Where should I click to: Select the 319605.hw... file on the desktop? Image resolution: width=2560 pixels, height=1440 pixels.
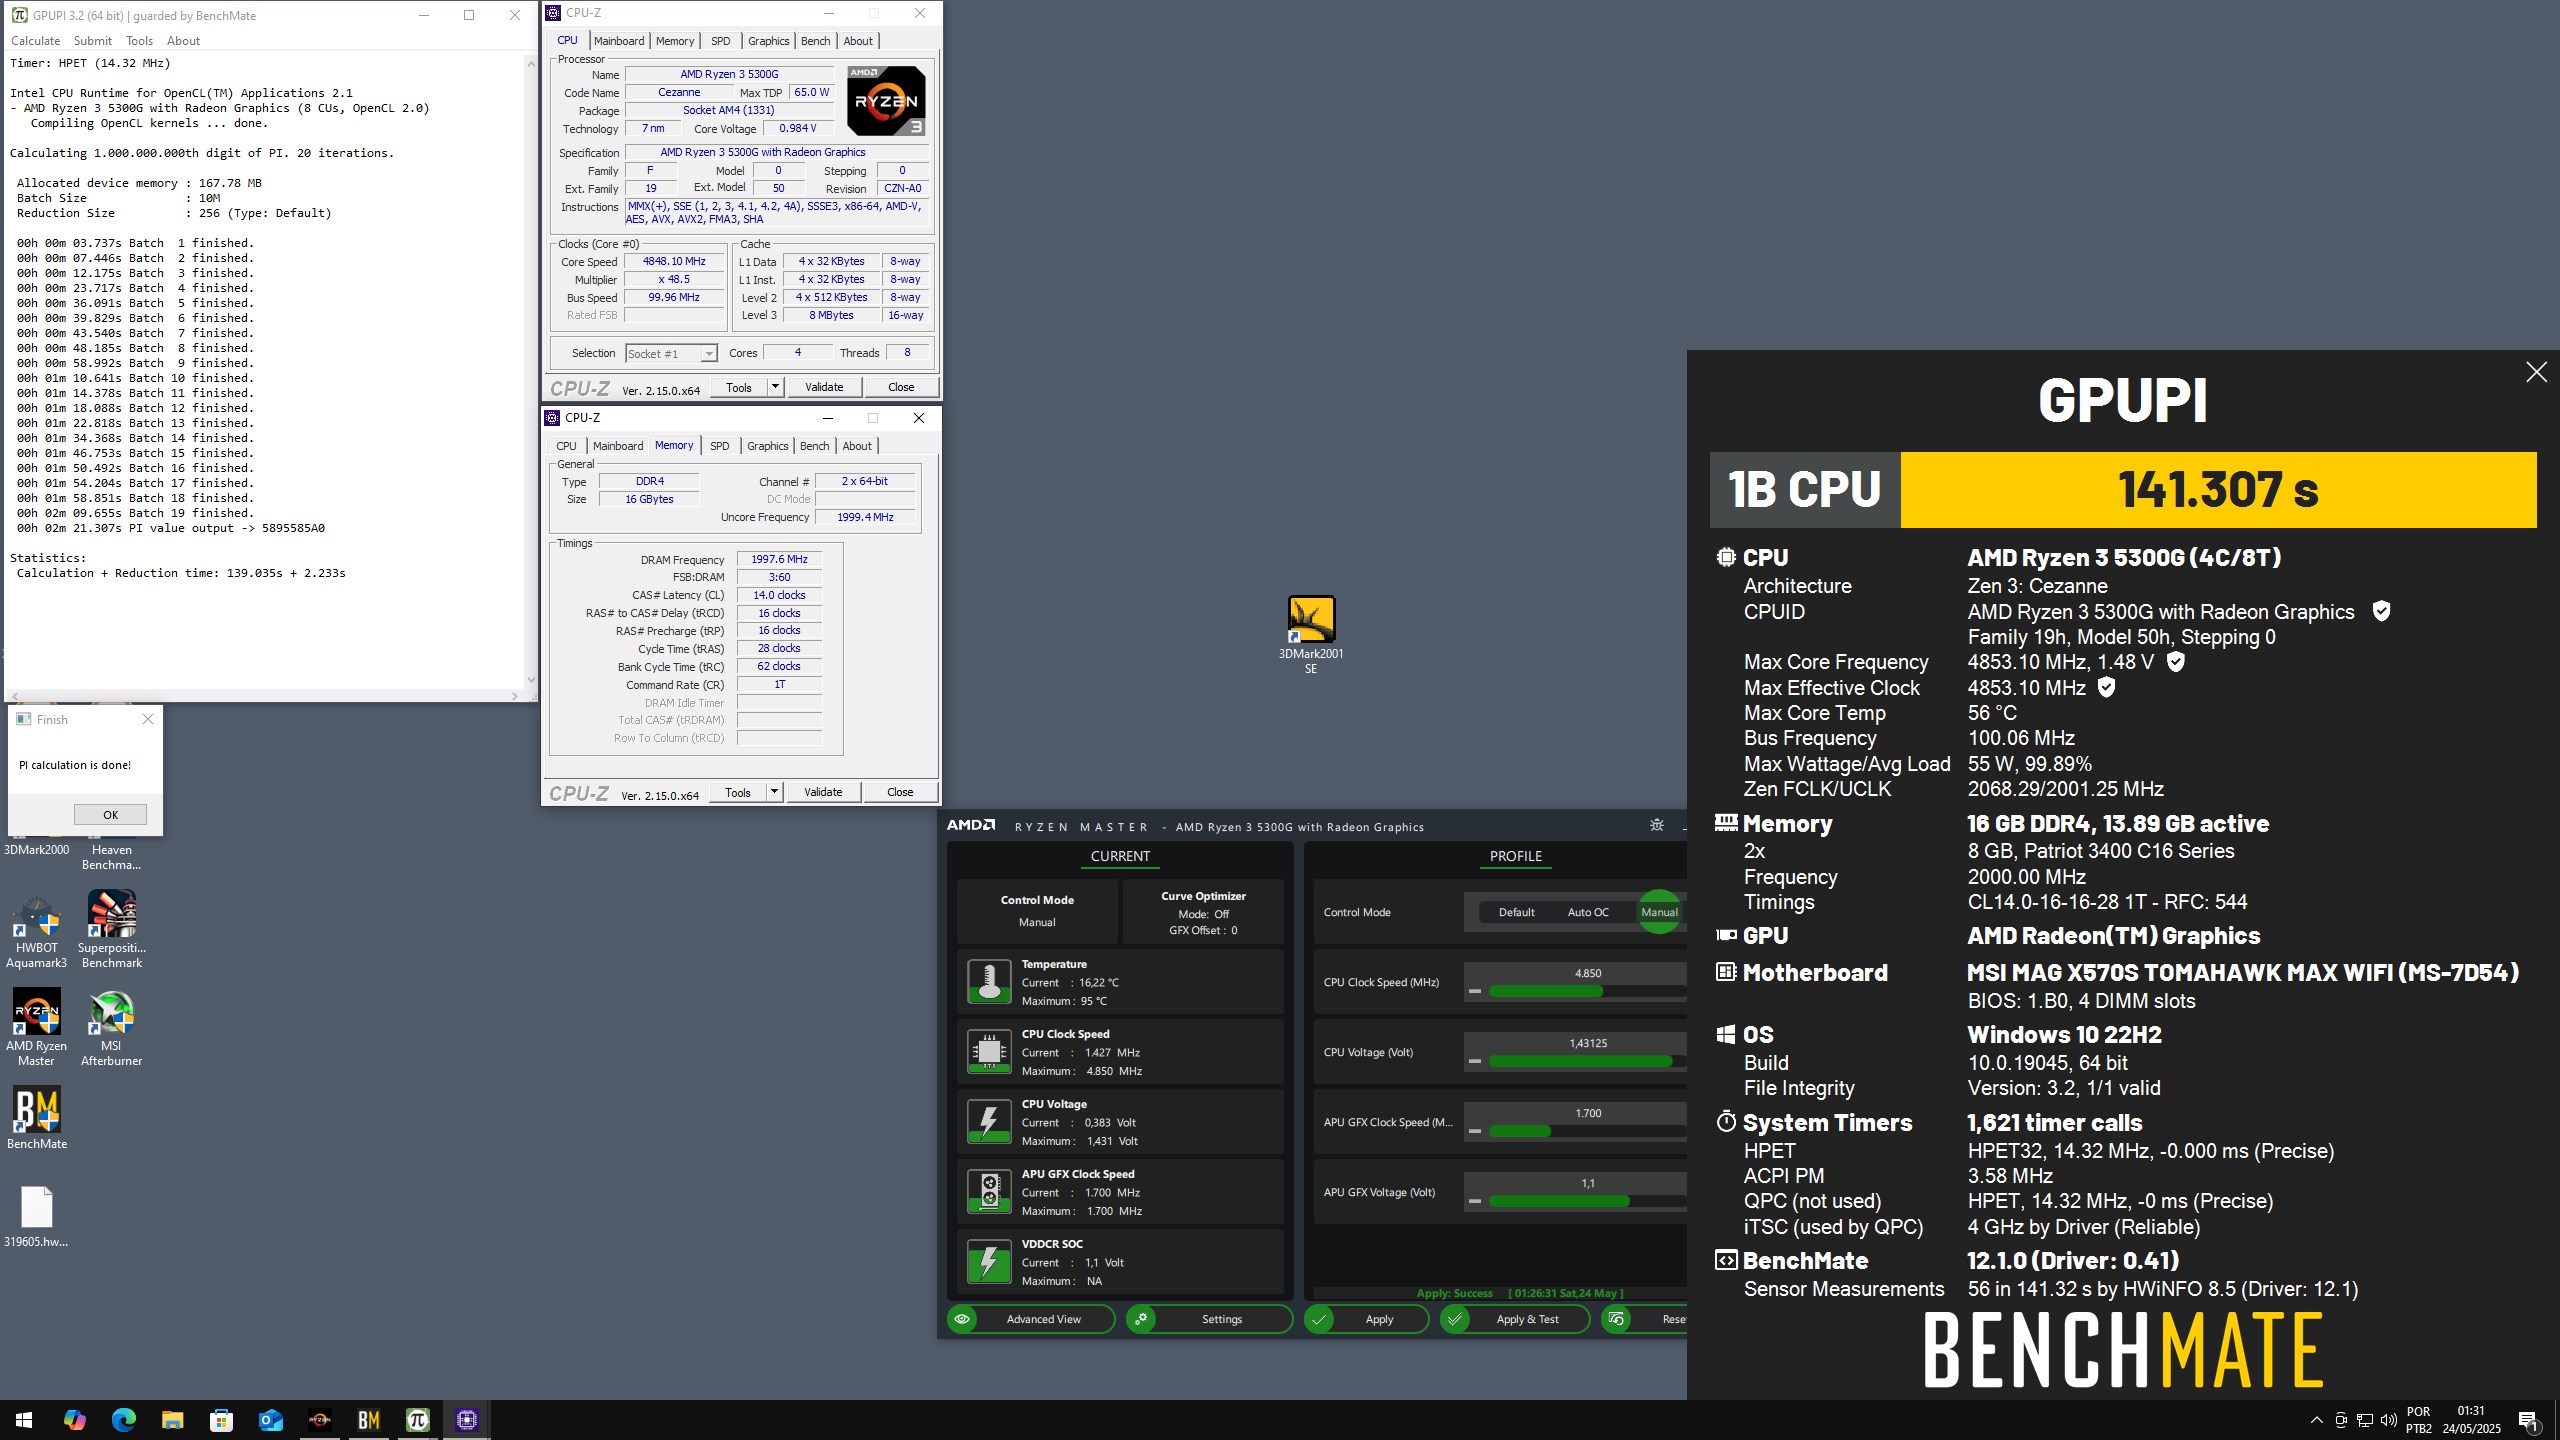tap(37, 1217)
